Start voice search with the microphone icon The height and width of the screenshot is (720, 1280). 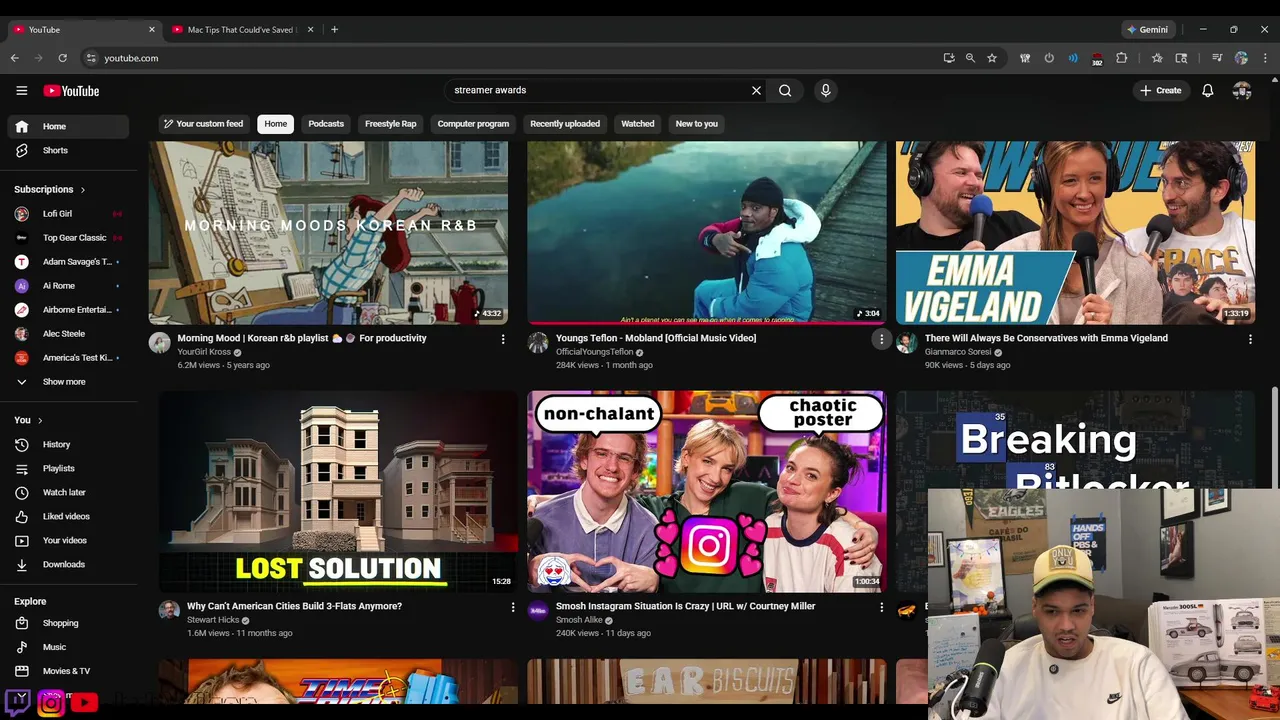pos(825,90)
